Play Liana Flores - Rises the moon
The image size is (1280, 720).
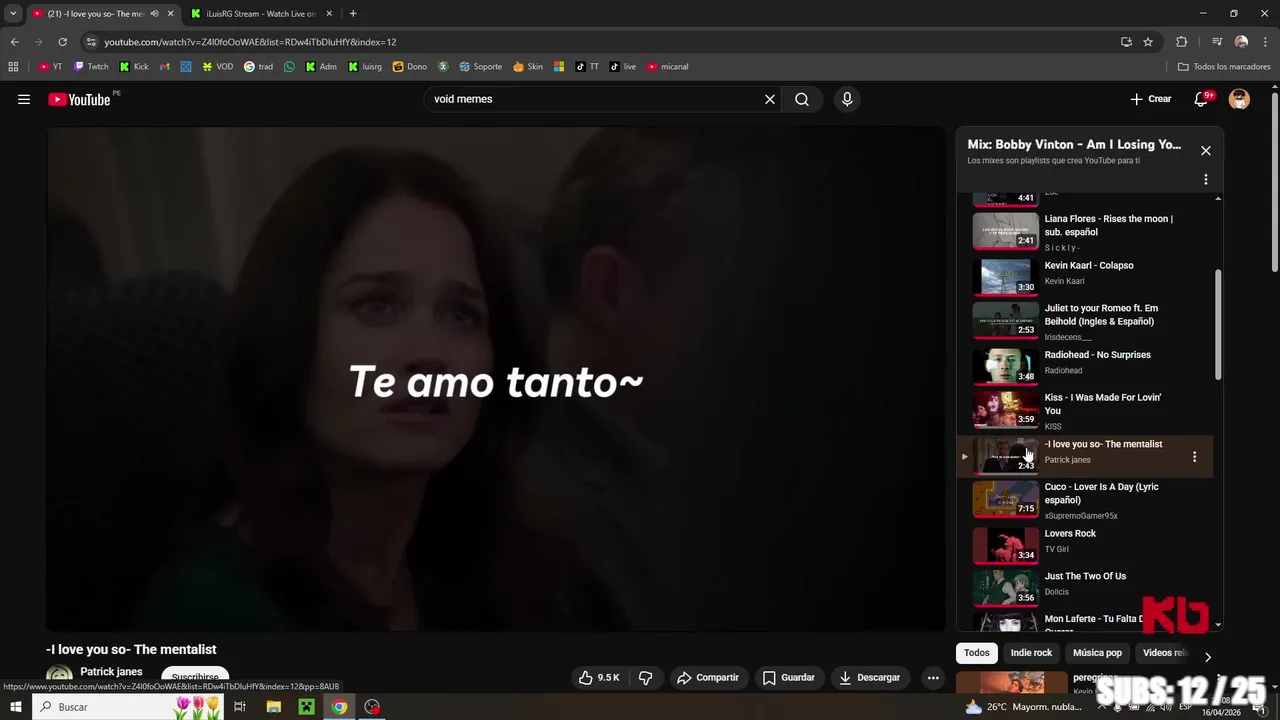pos(1085,232)
